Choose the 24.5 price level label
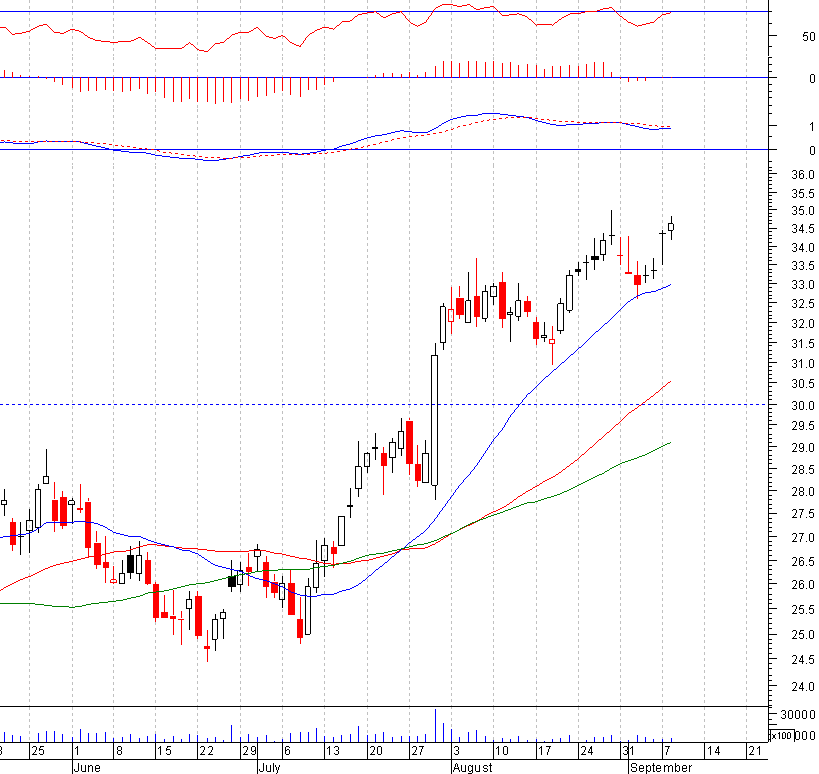Image resolution: width=819 pixels, height=774 pixels. coord(803,660)
